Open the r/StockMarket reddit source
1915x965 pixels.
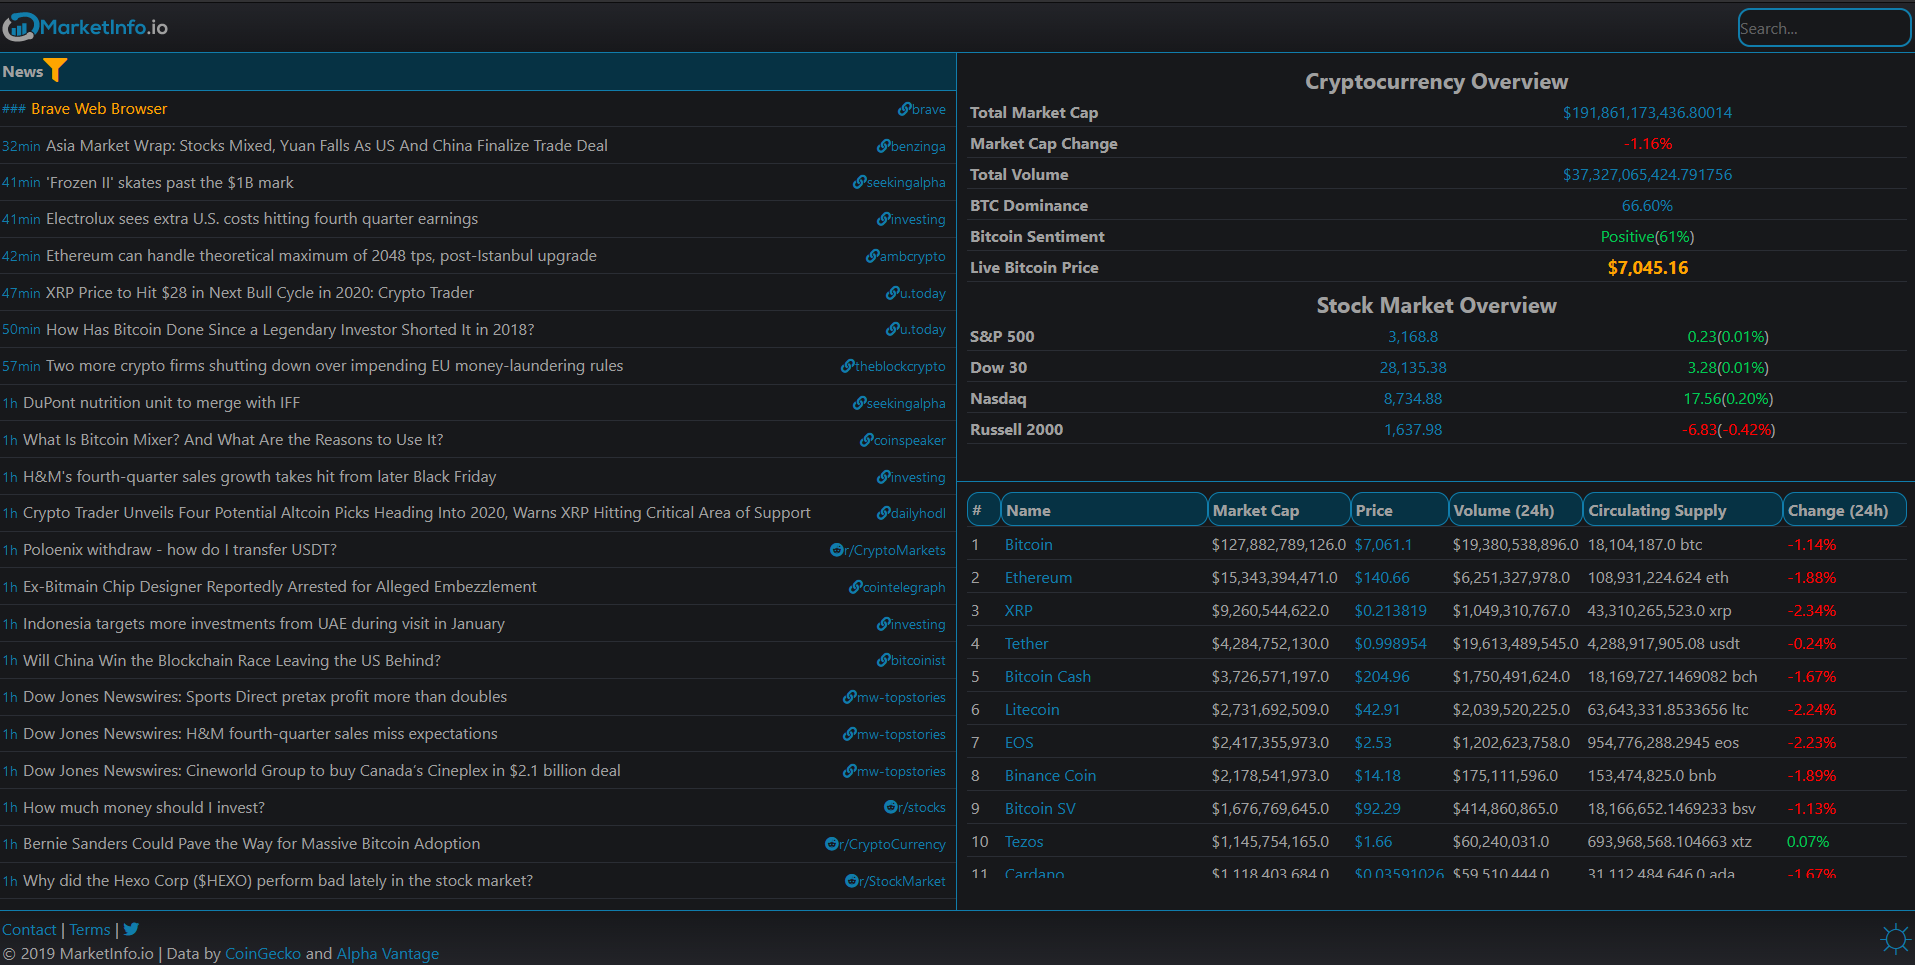click(x=895, y=881)
